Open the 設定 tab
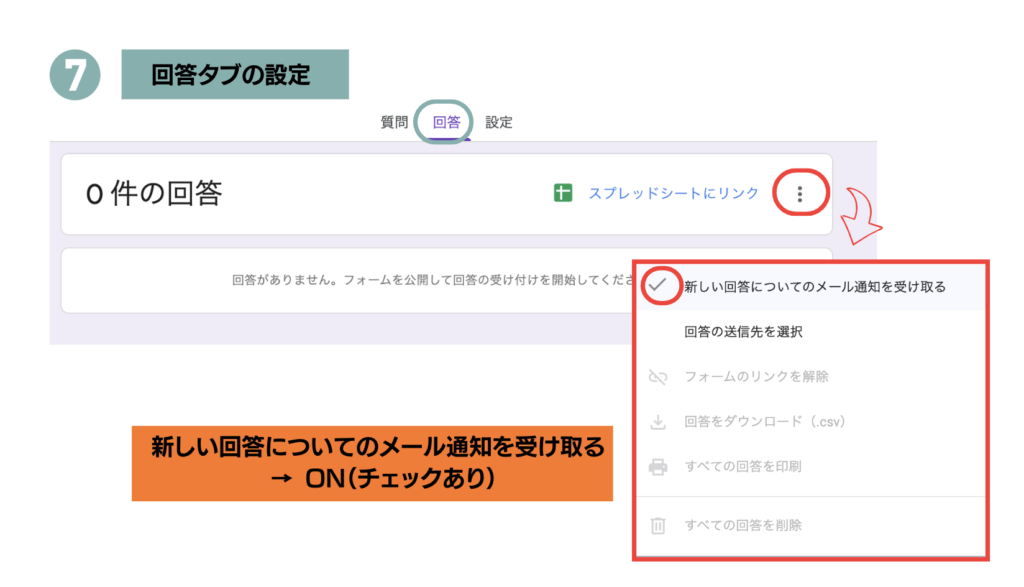Viewport: 1024px width, 587px height. [x=499, y=122]
